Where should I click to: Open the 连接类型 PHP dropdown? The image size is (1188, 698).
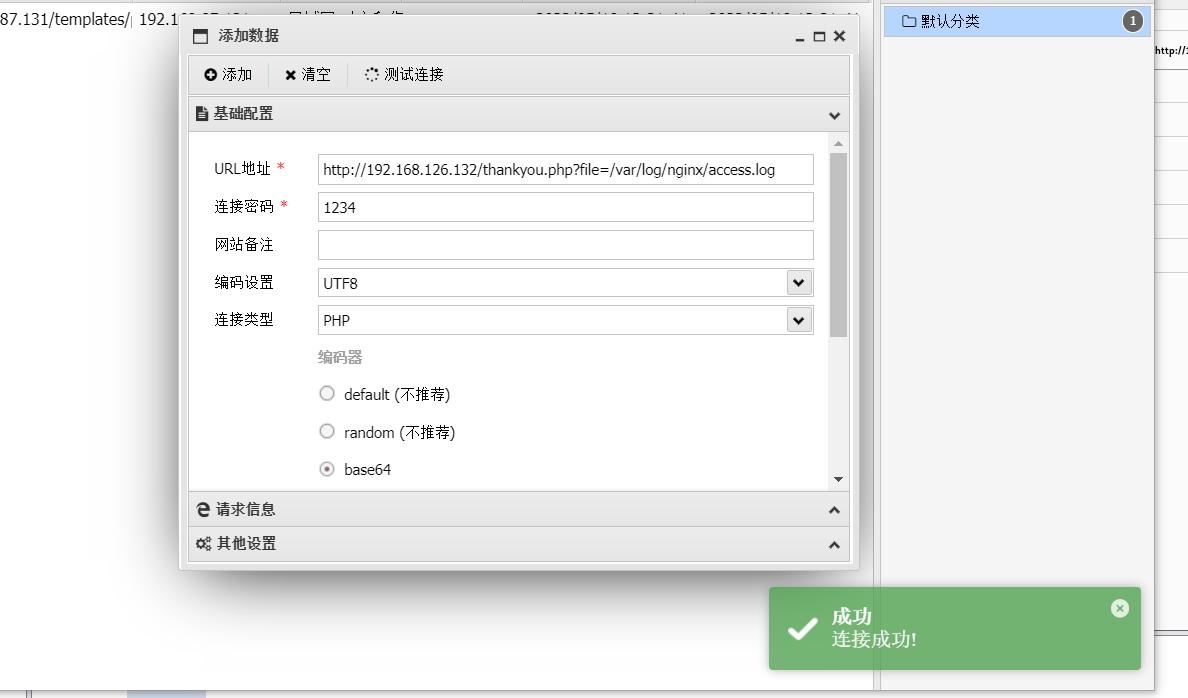pyautogui.click(x=798, y=320)
